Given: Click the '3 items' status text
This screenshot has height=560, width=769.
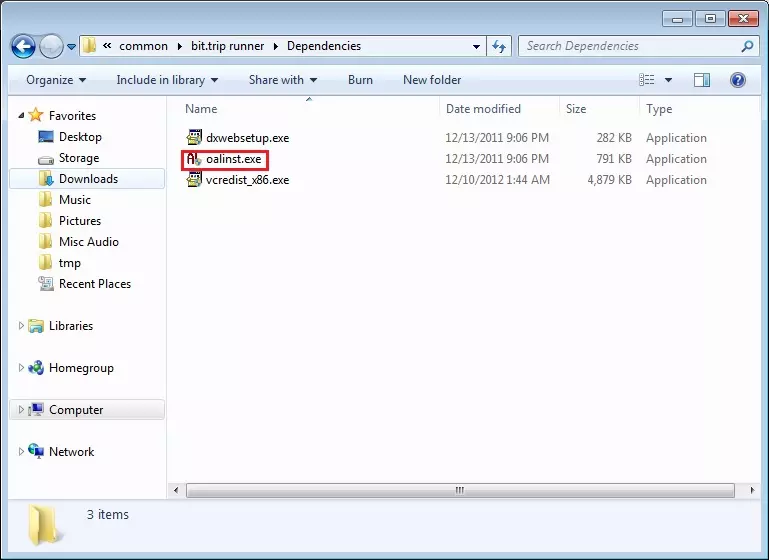Looking at the screenshot, I should pyautogui.click(x=107, y=515).
